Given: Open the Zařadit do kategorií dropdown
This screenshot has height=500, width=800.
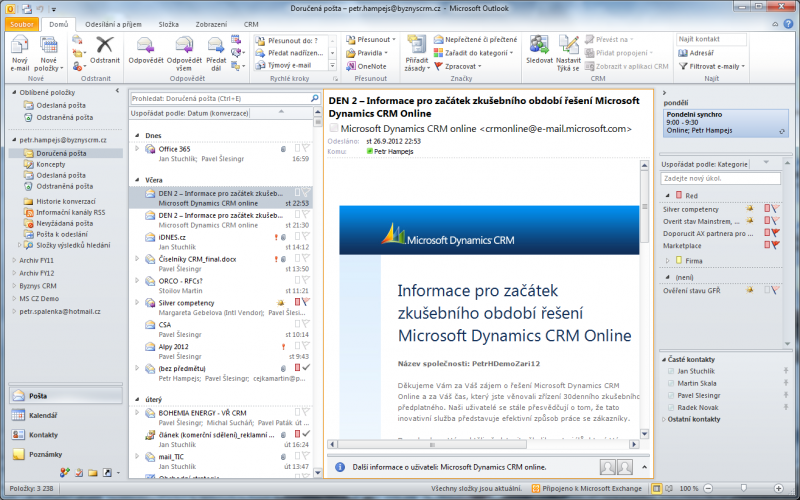Looking at the screenshot, I should coord(473,53).
